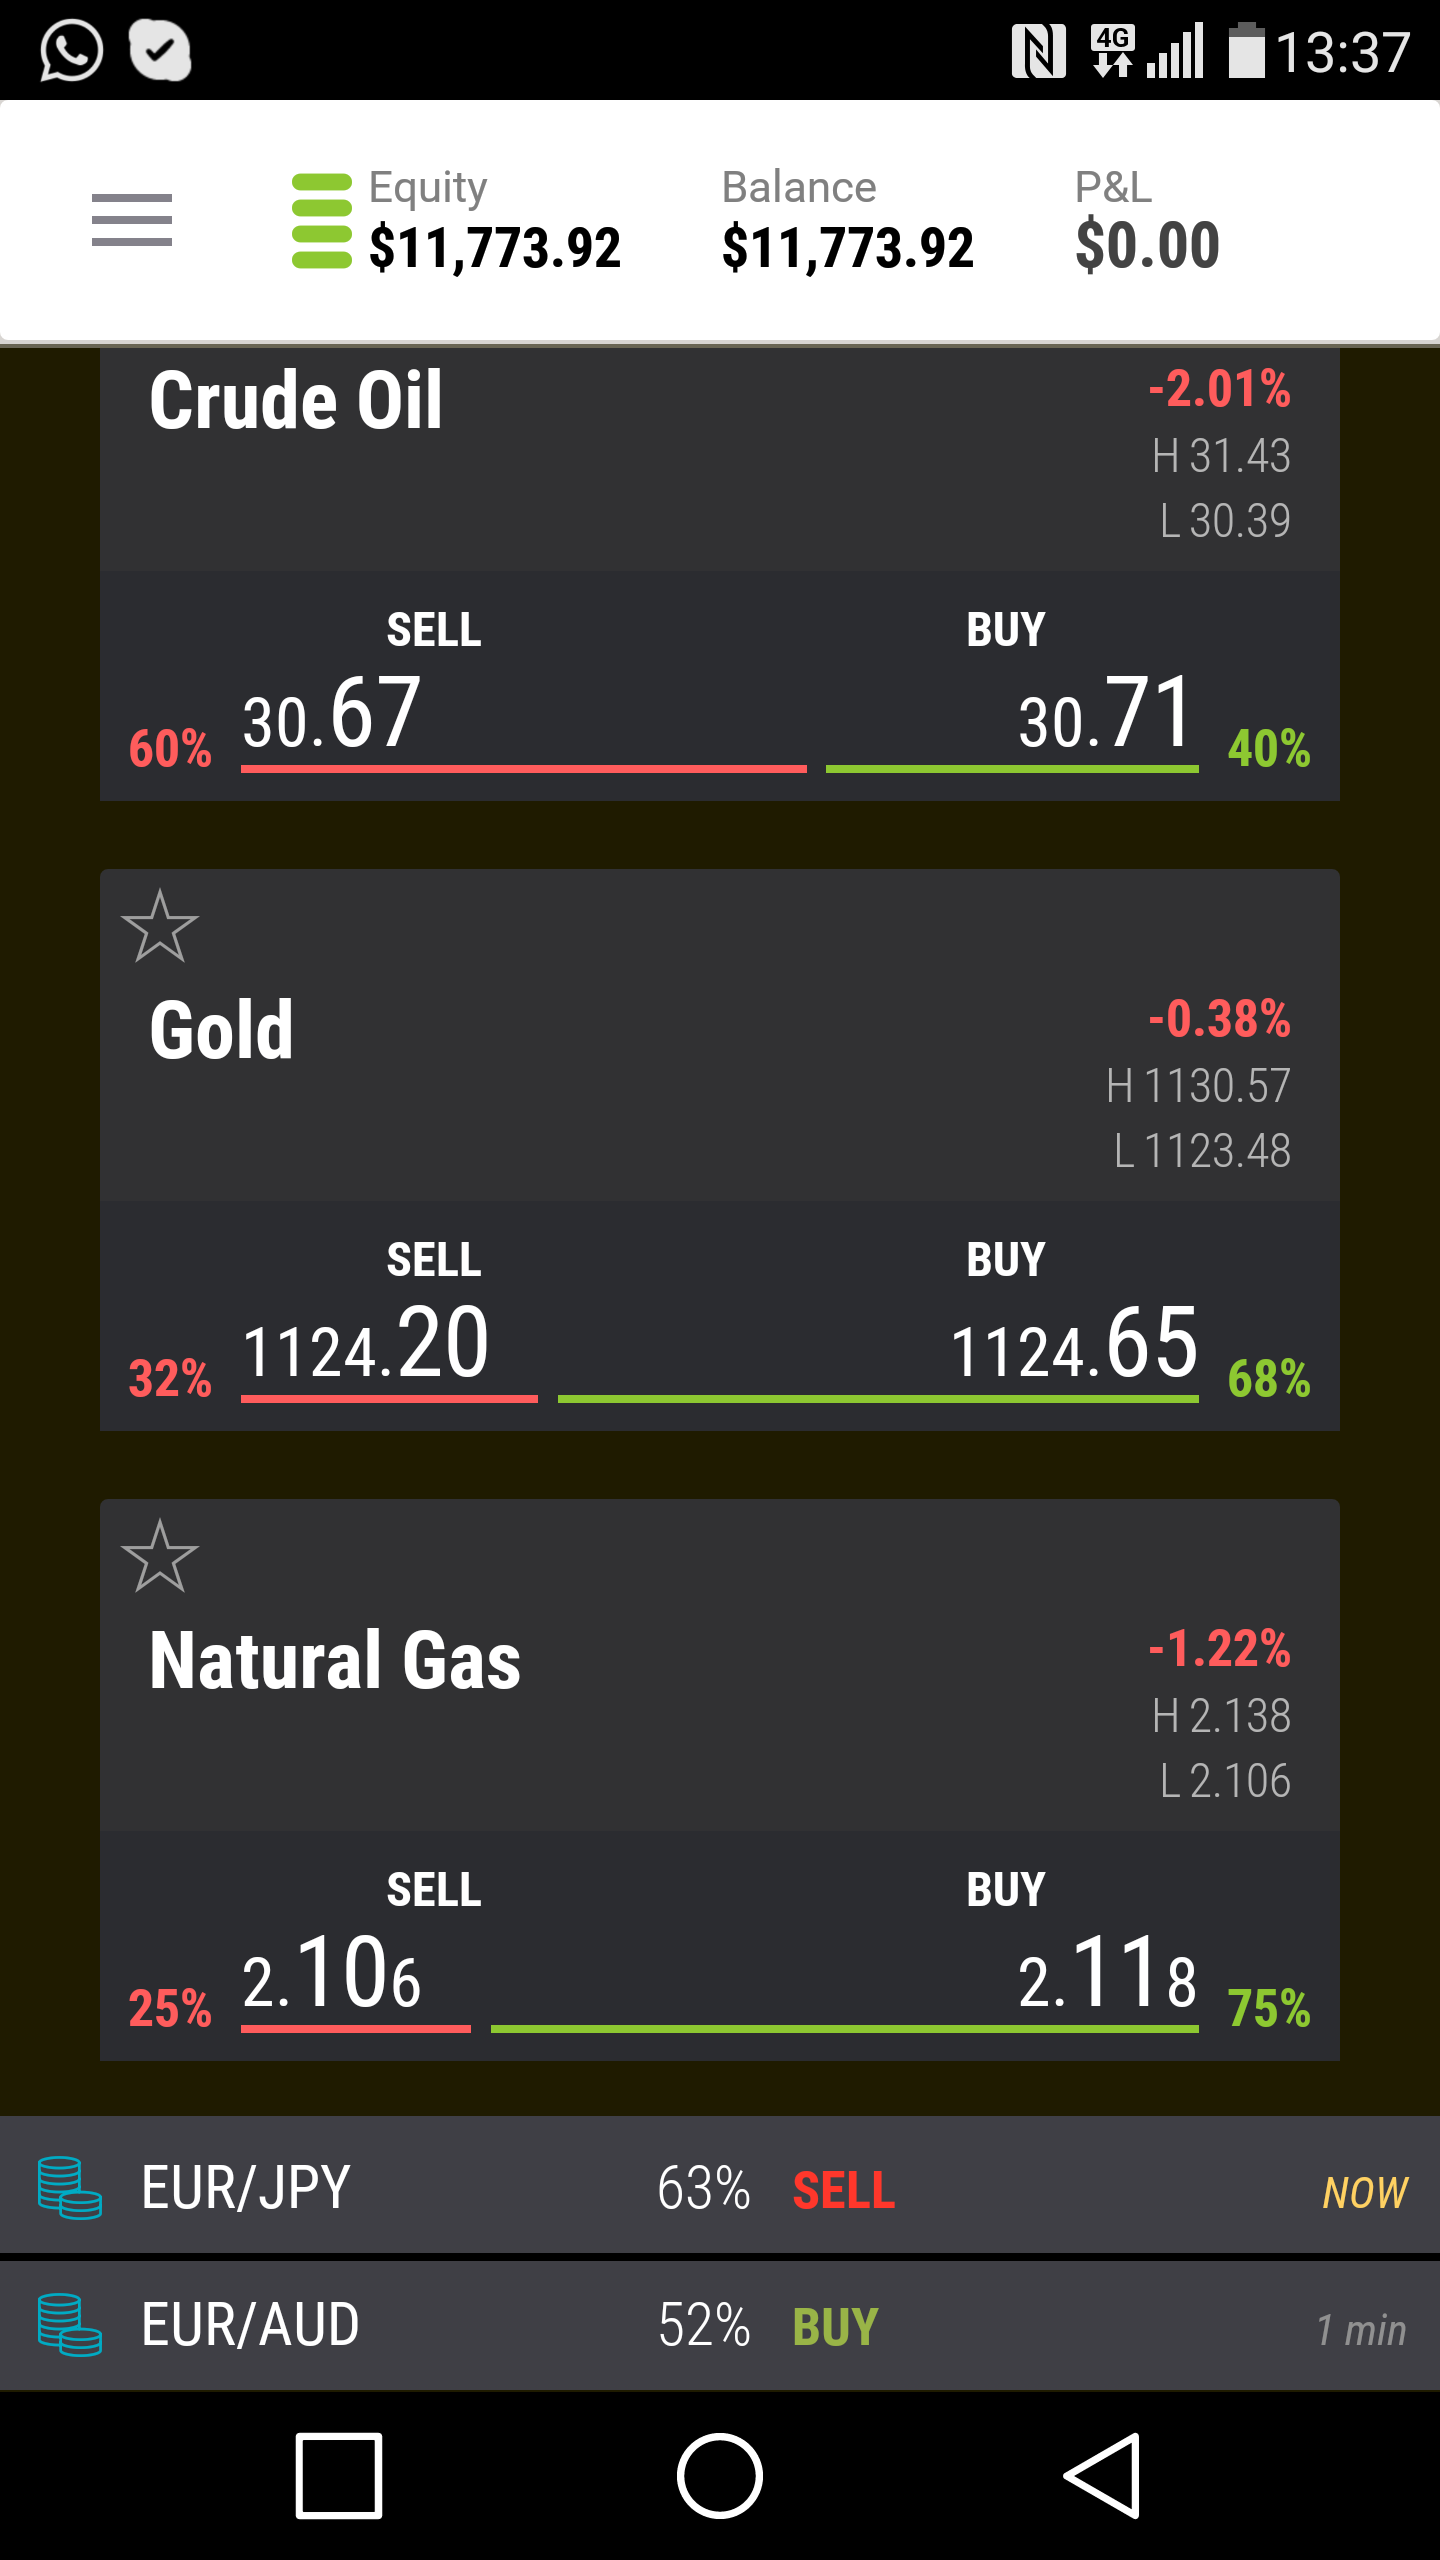Tap the Gold instrument title
Image resolution: width=1440 pixels, height=2560 pixels.
click(222, 1030)
